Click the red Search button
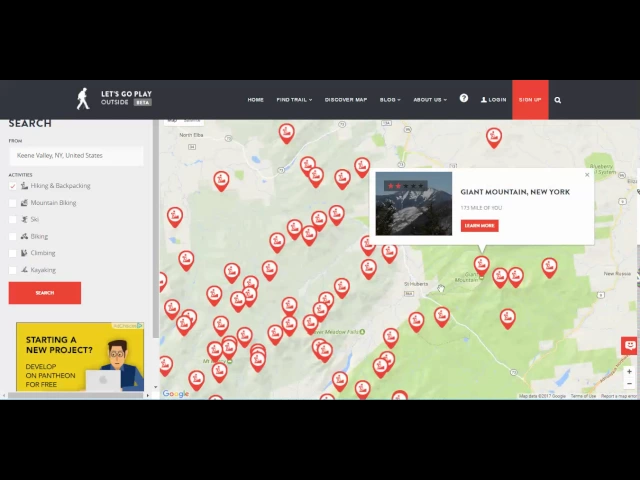This screenshot has width=640, height=480. pos(45,293)
